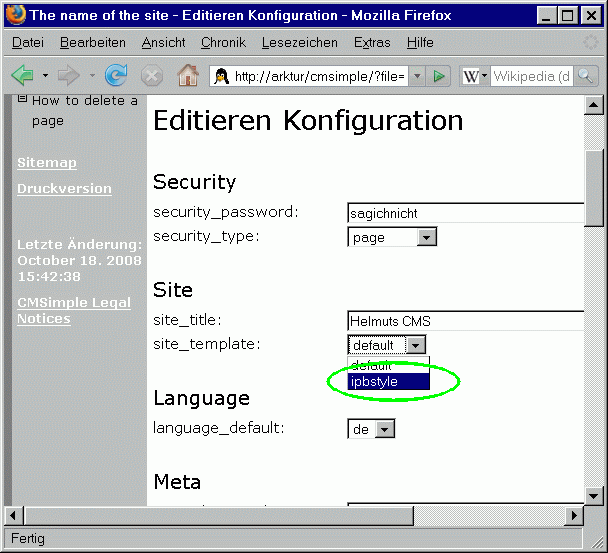The height and width of the screenshot is (553, 608).
Task: Open the back button history dropdown arrow
Action: 45,76
